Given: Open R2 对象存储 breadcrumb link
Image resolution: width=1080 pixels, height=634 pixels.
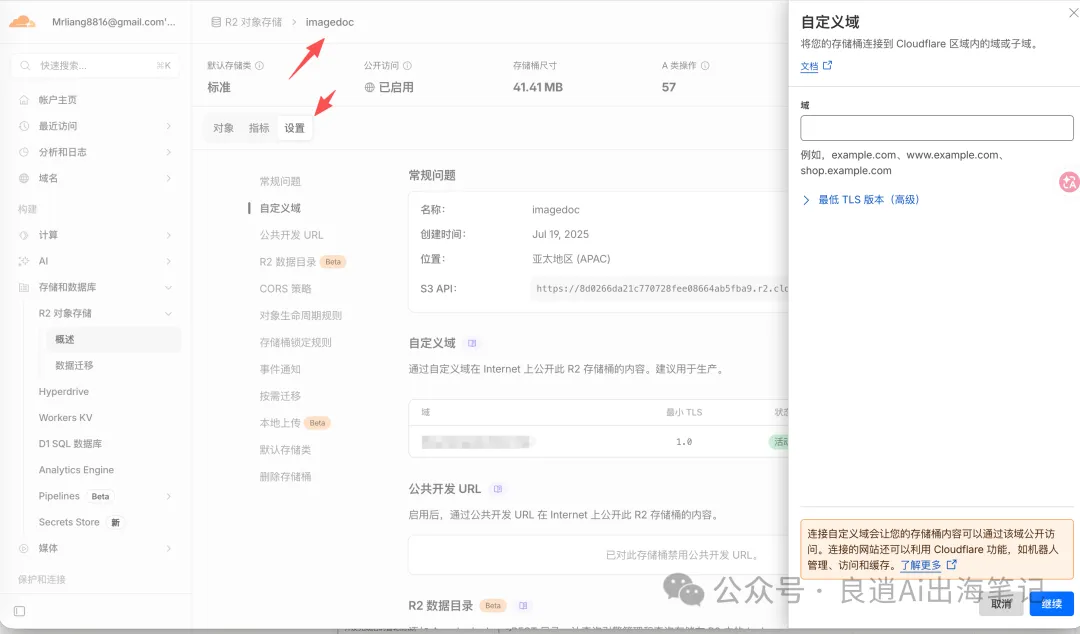Looking at the screenshot, I should (x=253, y=22).
